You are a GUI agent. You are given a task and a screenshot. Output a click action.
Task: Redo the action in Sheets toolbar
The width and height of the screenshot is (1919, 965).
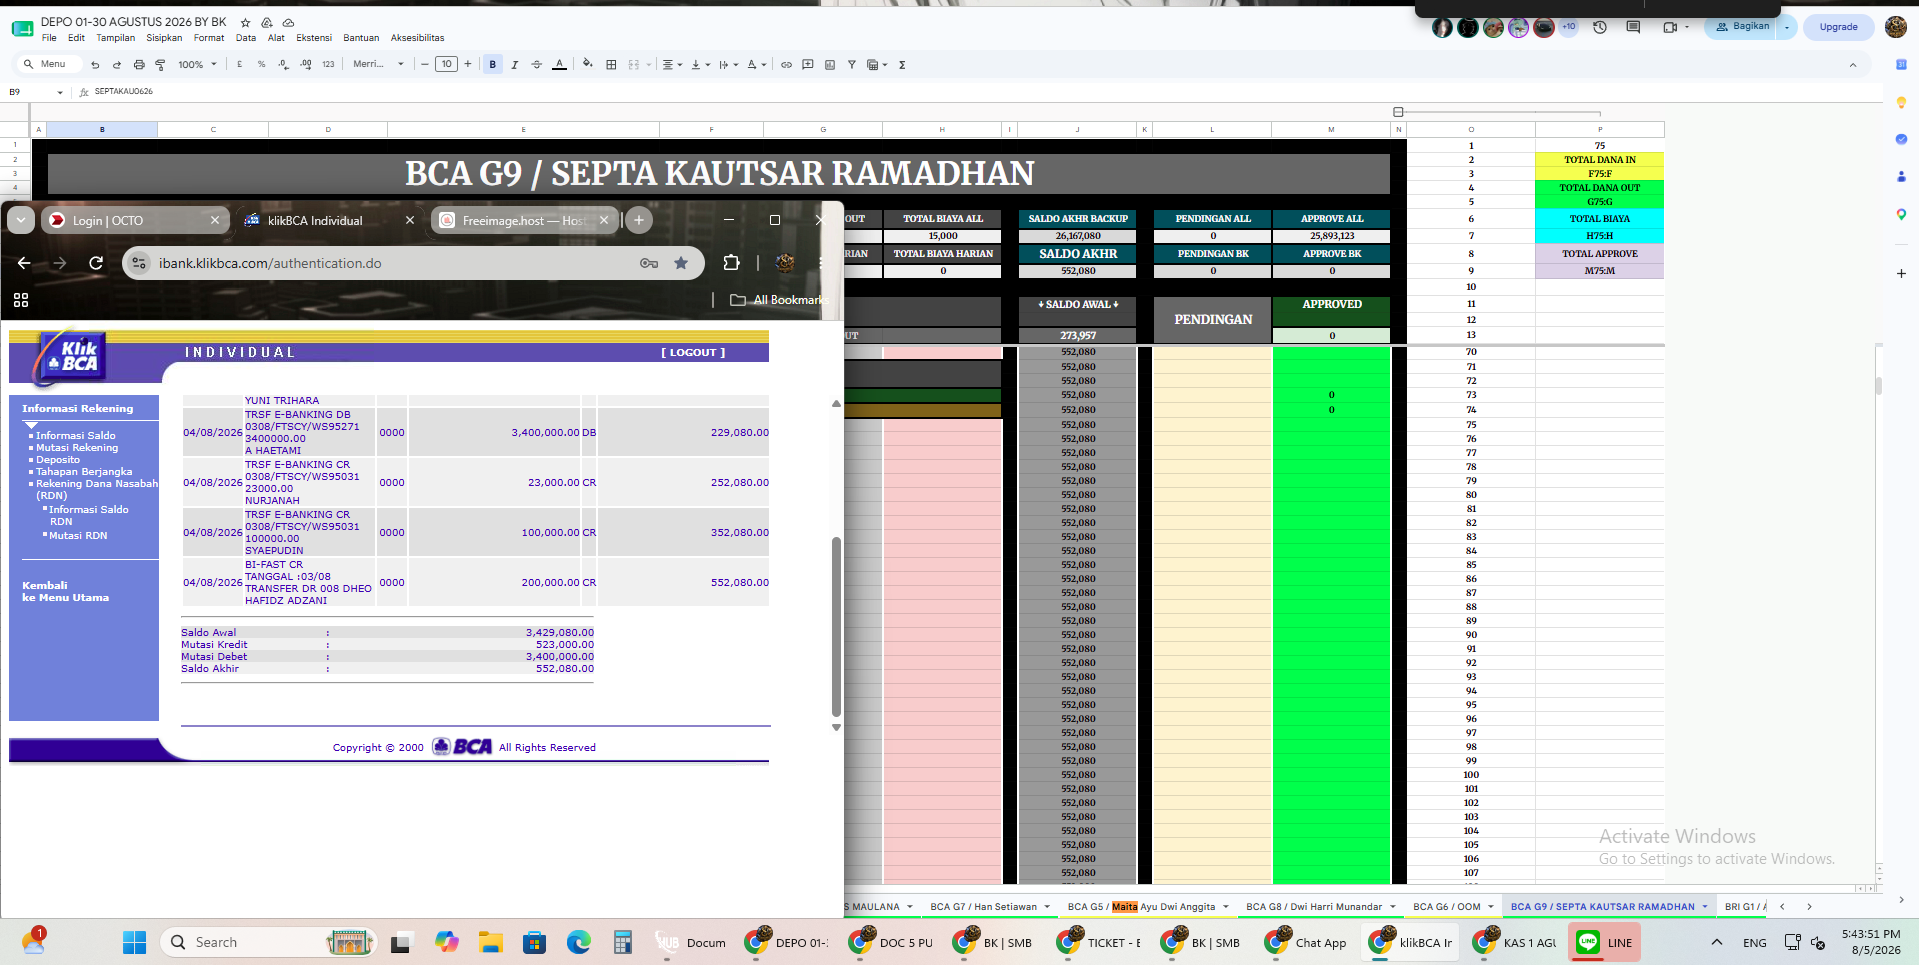coord(117,64)
